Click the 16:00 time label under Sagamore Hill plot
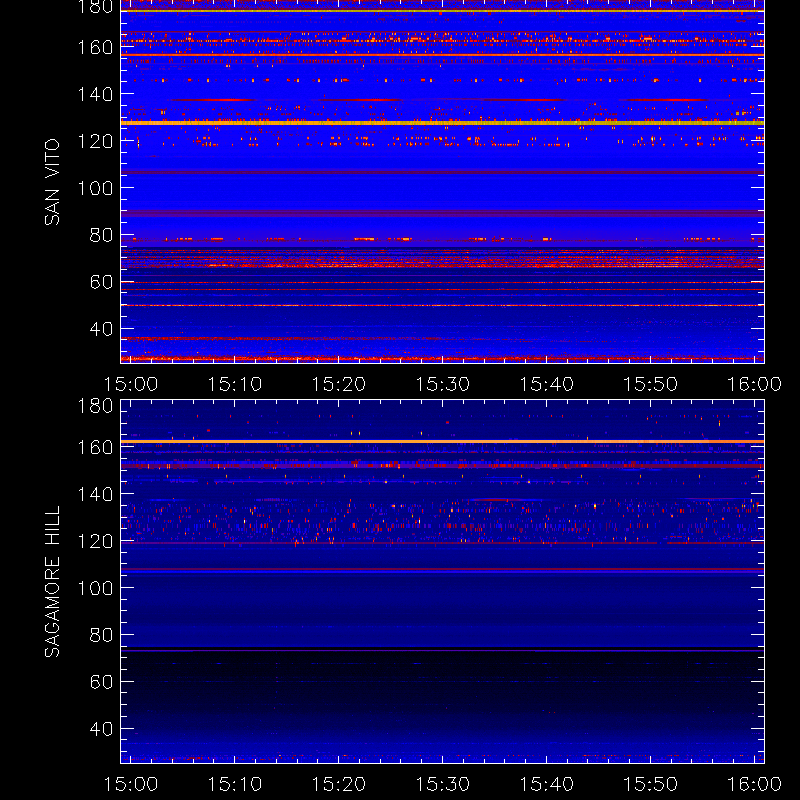800x800 pixels. [754, 784]
